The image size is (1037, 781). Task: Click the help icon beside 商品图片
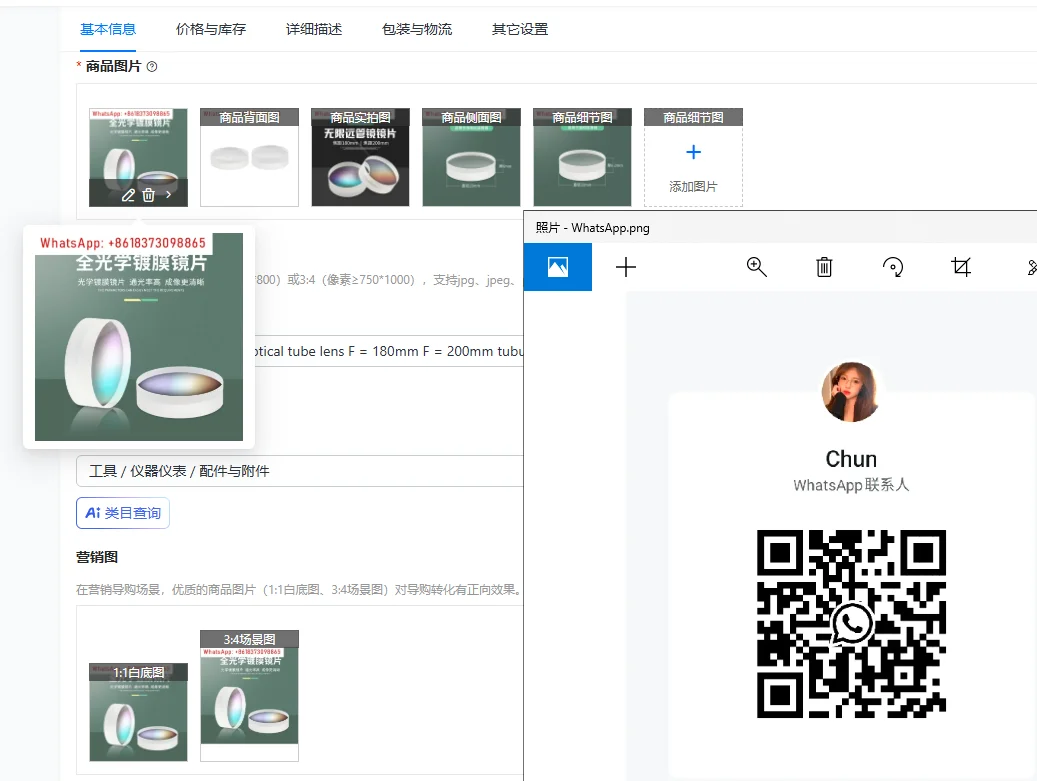pos(152,66)
